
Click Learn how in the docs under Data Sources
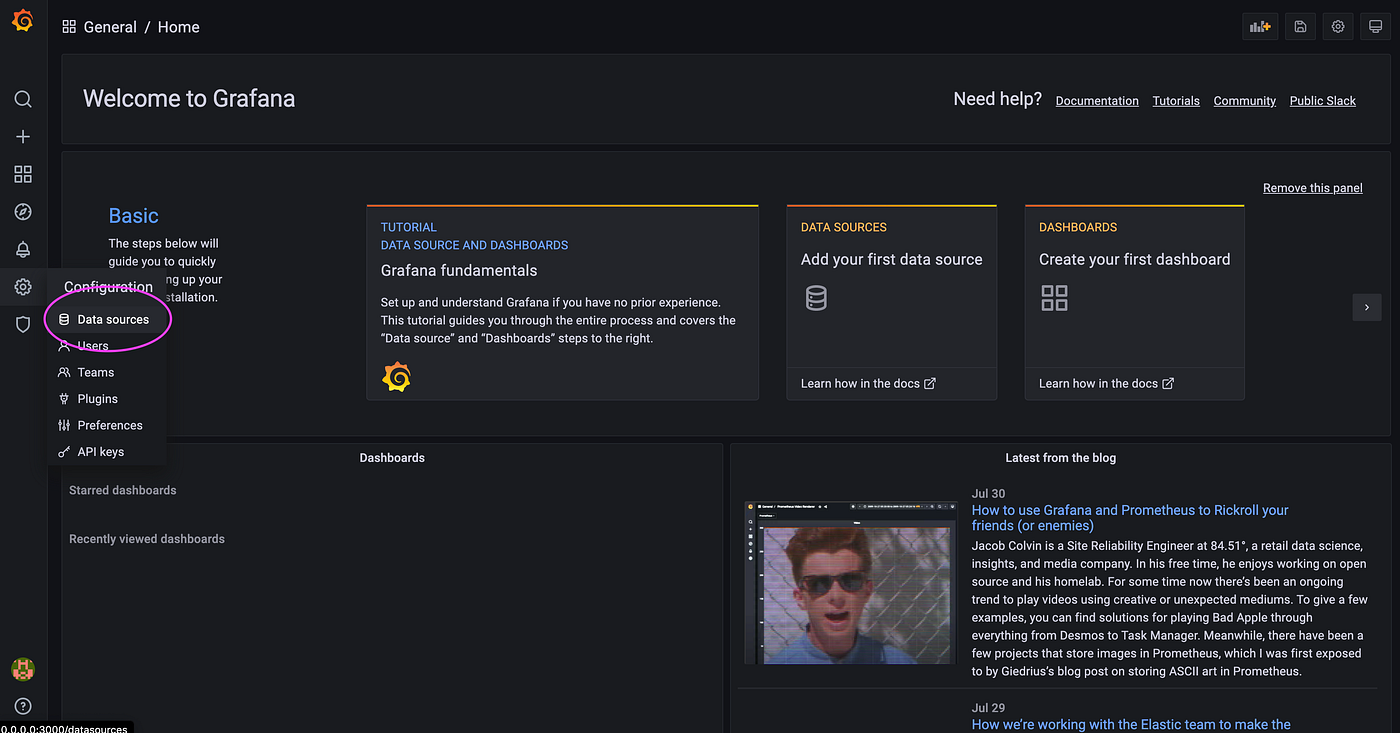click(x=868, y=383)
